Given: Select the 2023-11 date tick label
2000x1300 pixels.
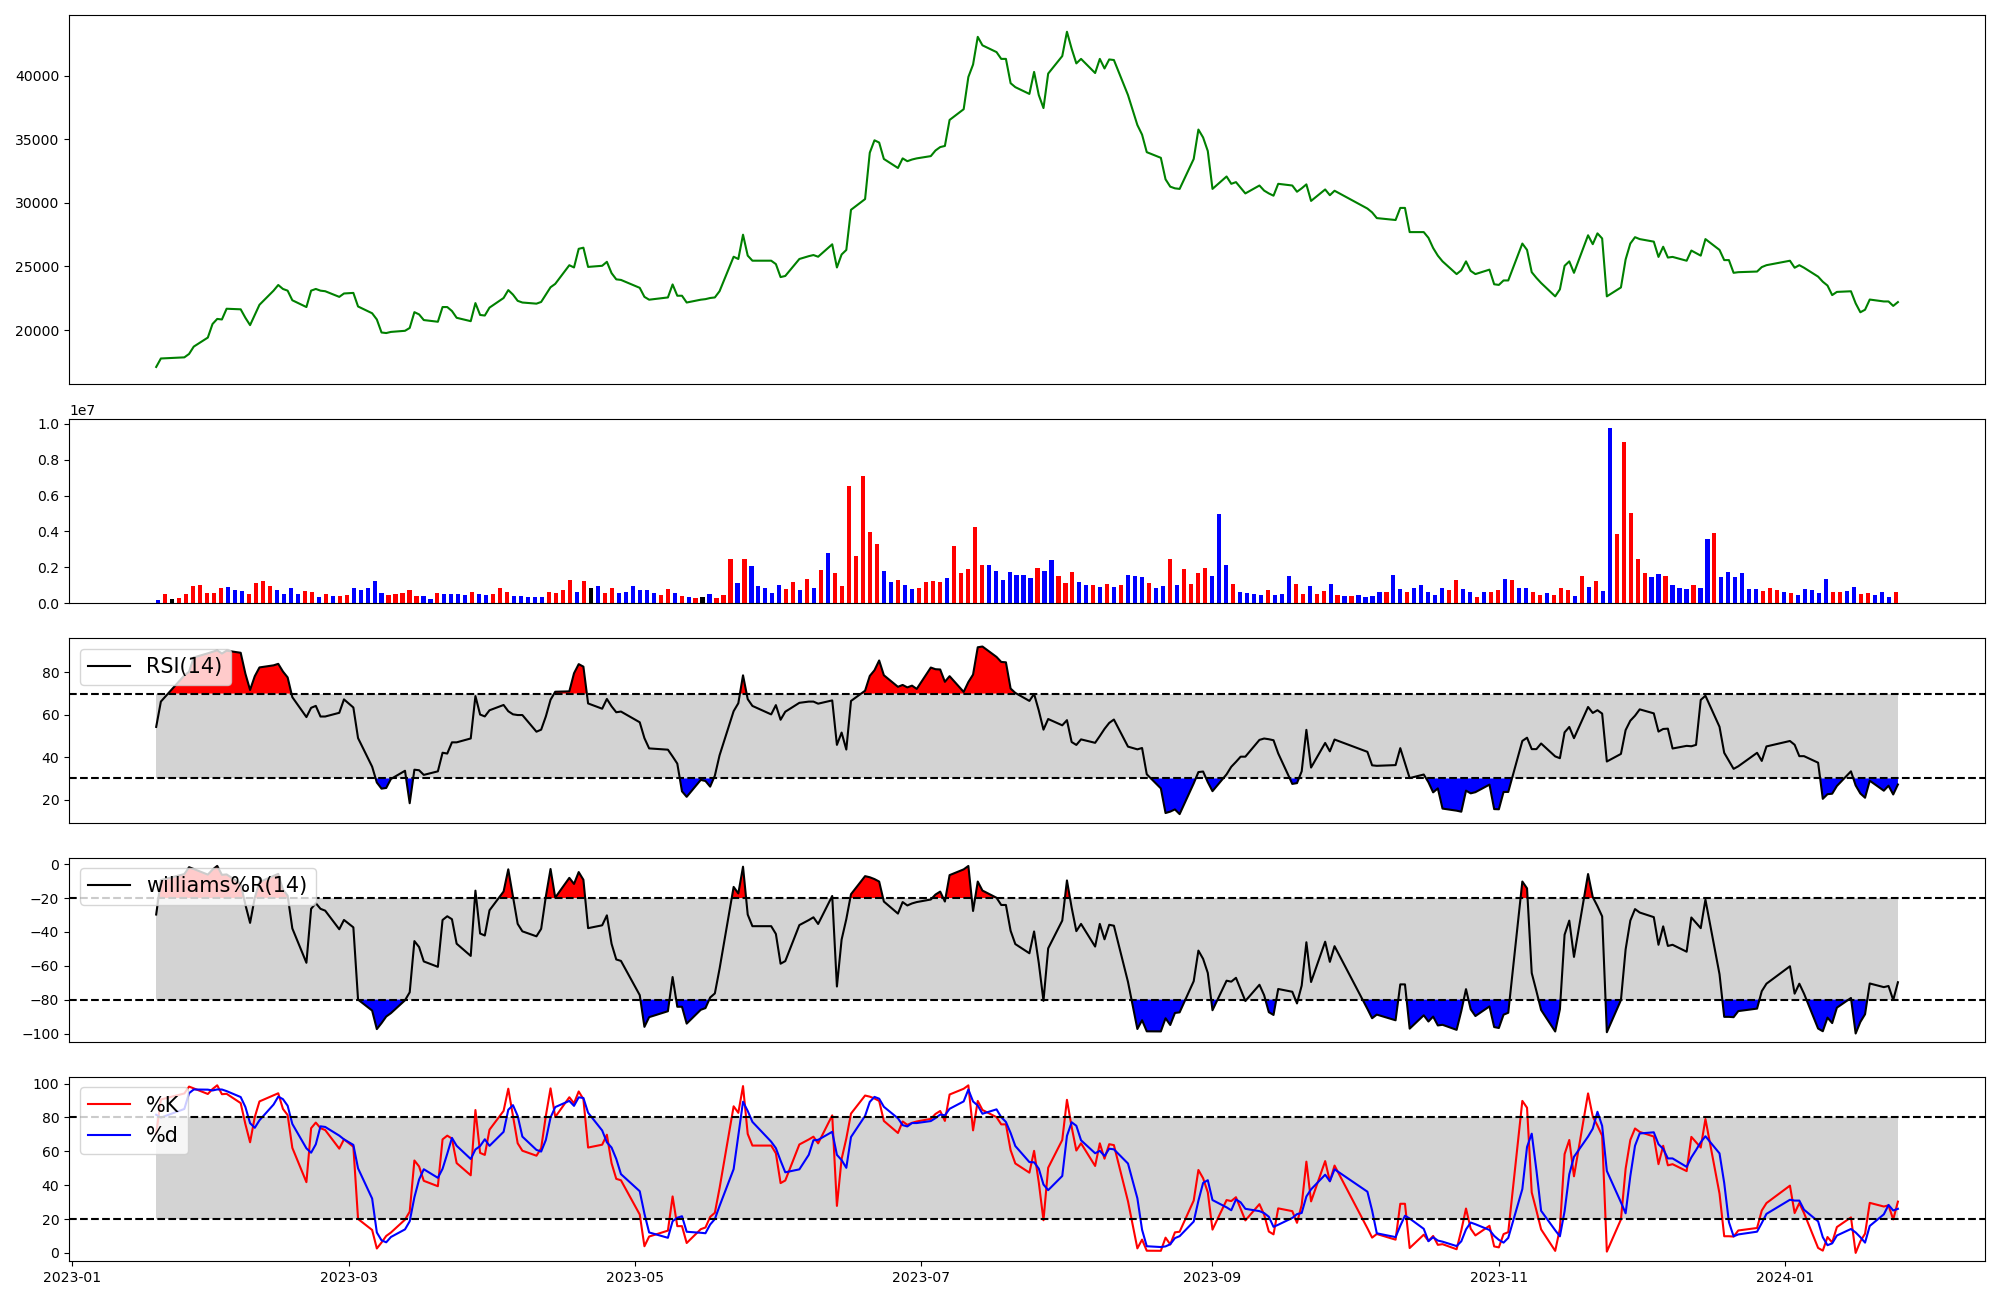Looking at the screenshot, I should (1499, 1277).
